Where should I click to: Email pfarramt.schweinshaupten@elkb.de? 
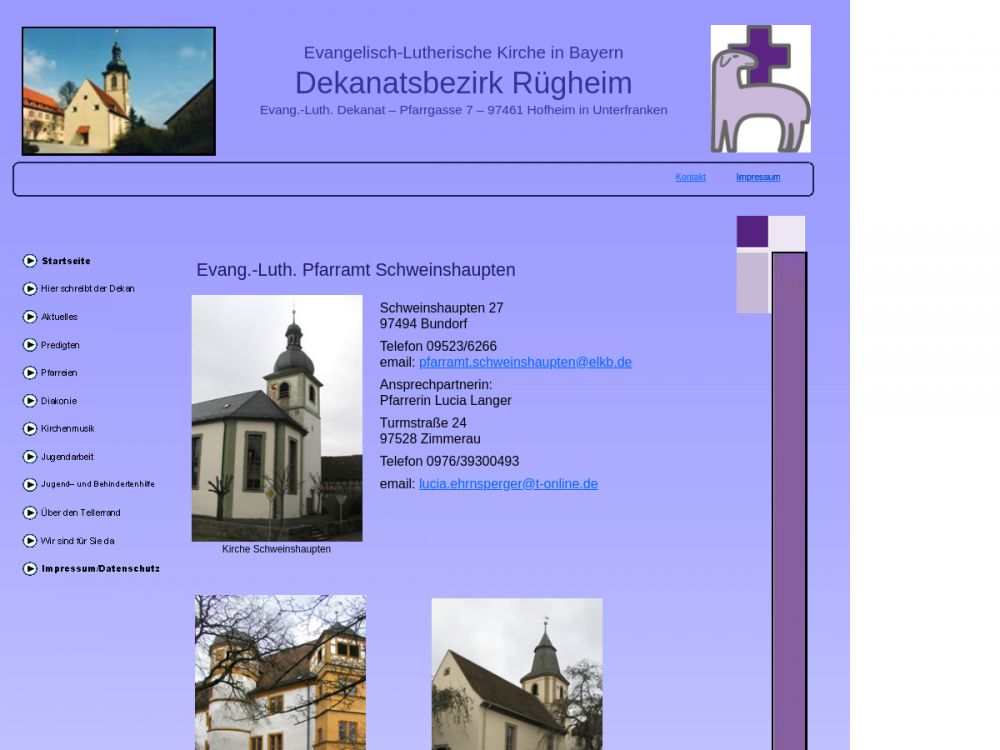(x=525, y=362)
